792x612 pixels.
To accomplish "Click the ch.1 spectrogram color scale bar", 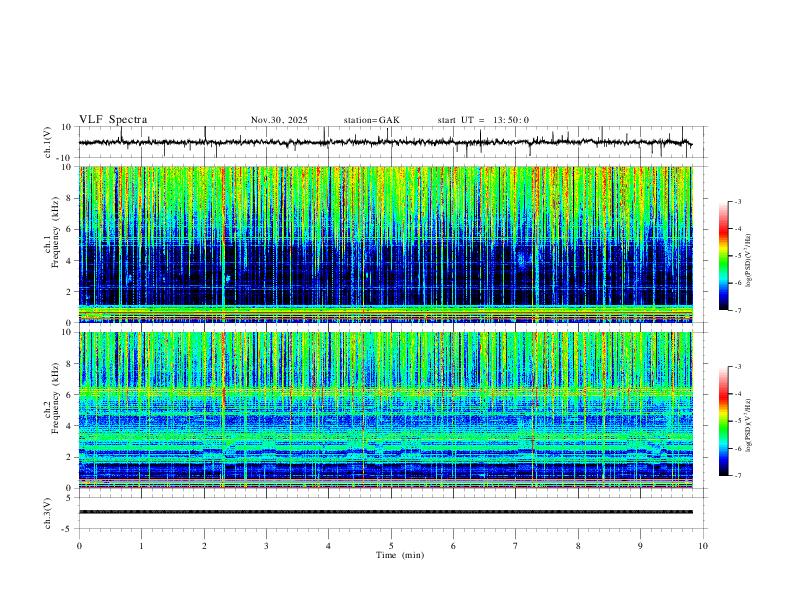I will [723, 256].
